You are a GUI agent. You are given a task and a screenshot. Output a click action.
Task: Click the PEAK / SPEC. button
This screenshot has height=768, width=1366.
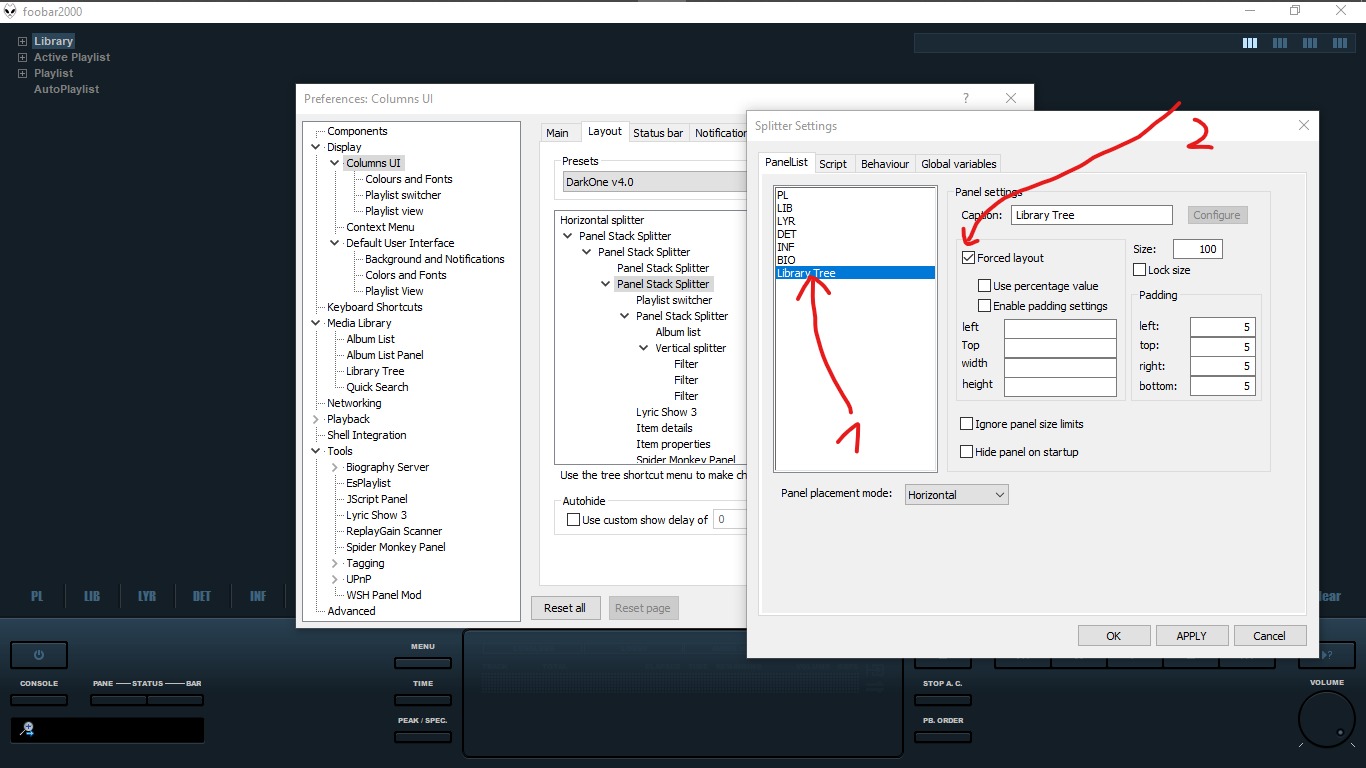pos(423,737)
